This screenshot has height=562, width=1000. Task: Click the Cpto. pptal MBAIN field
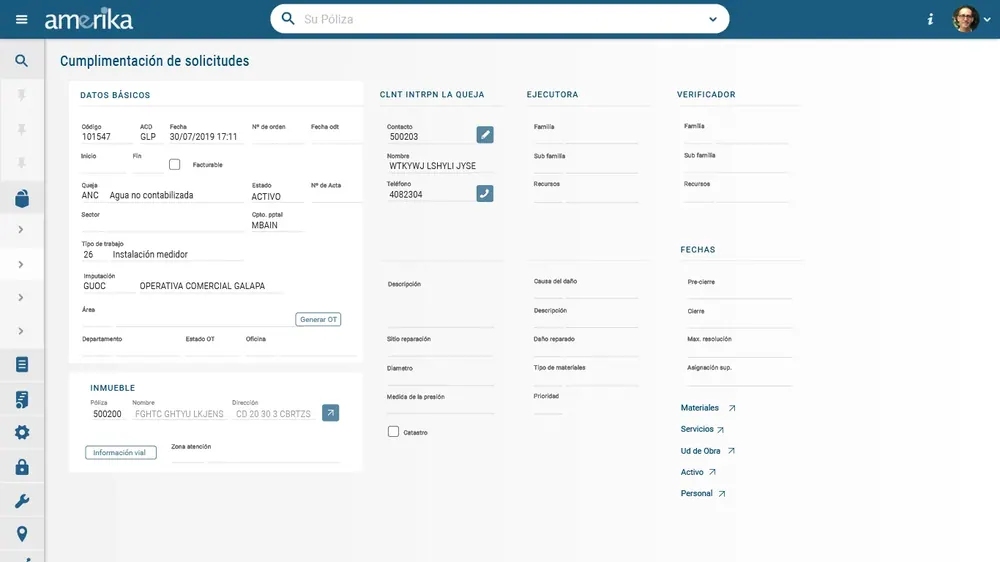[x=277, y=225]
